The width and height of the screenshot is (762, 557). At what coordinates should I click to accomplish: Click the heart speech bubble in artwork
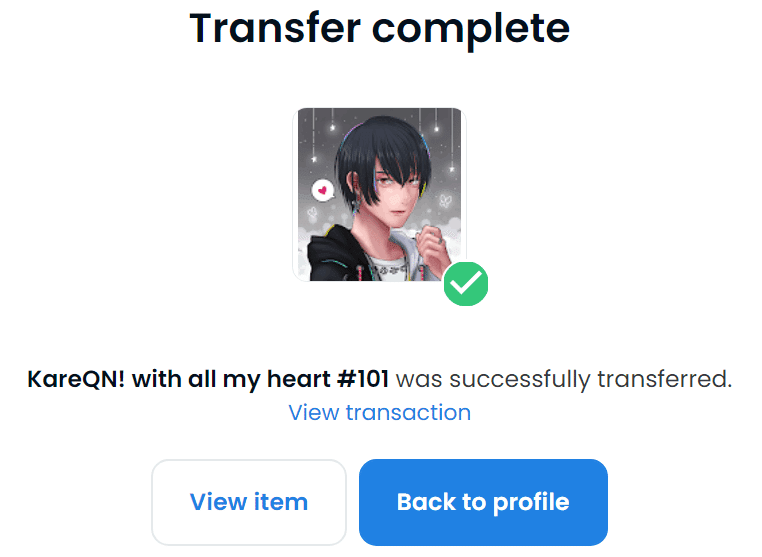323,191
